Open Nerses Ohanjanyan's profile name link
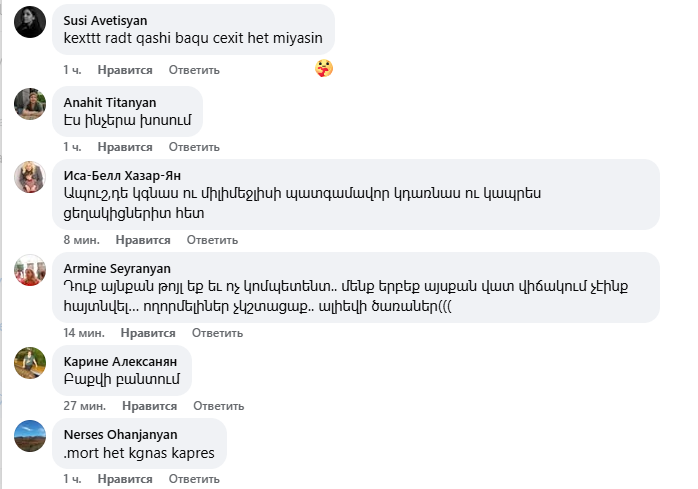Viewport: 698px width, 489px height. pos(122,434)
